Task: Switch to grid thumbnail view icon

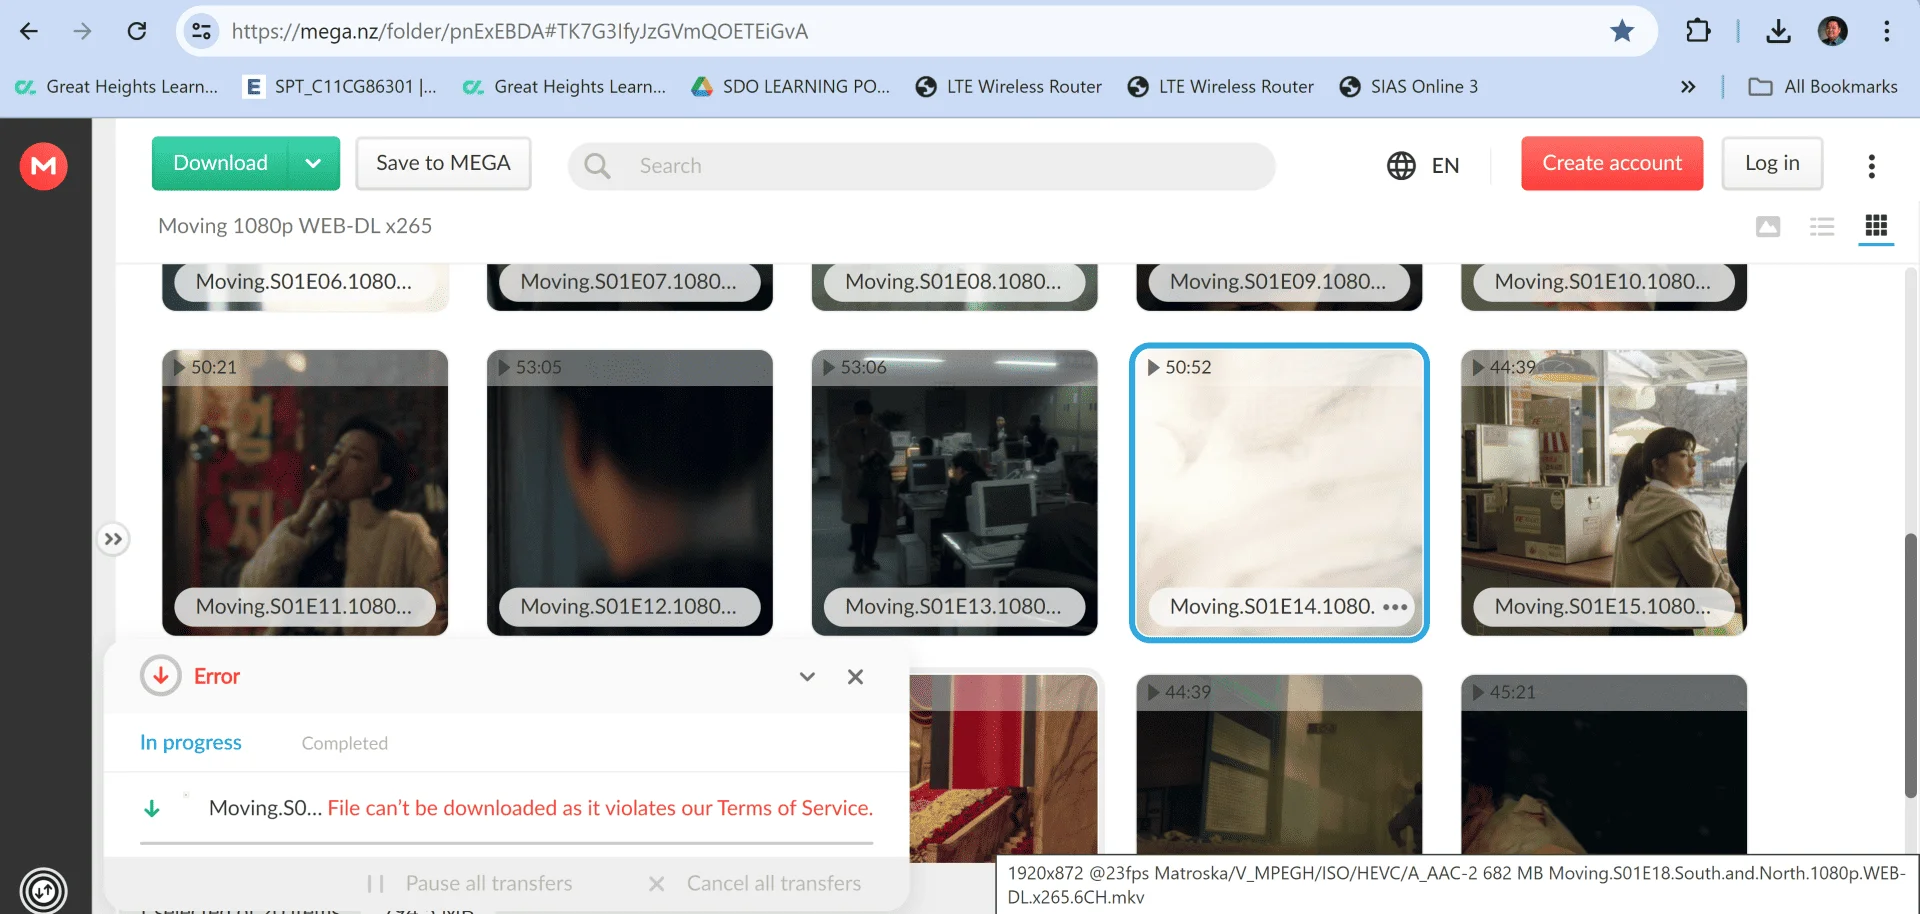Action: coord(1876,226)
